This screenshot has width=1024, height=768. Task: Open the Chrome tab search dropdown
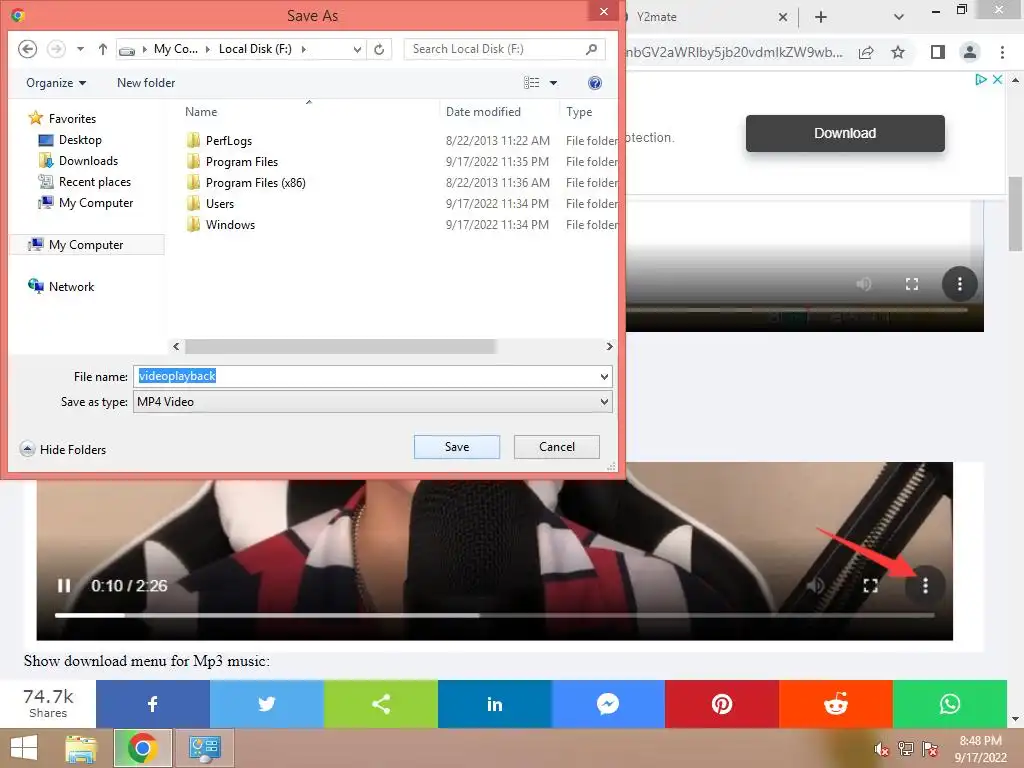[x=899, y=17]
